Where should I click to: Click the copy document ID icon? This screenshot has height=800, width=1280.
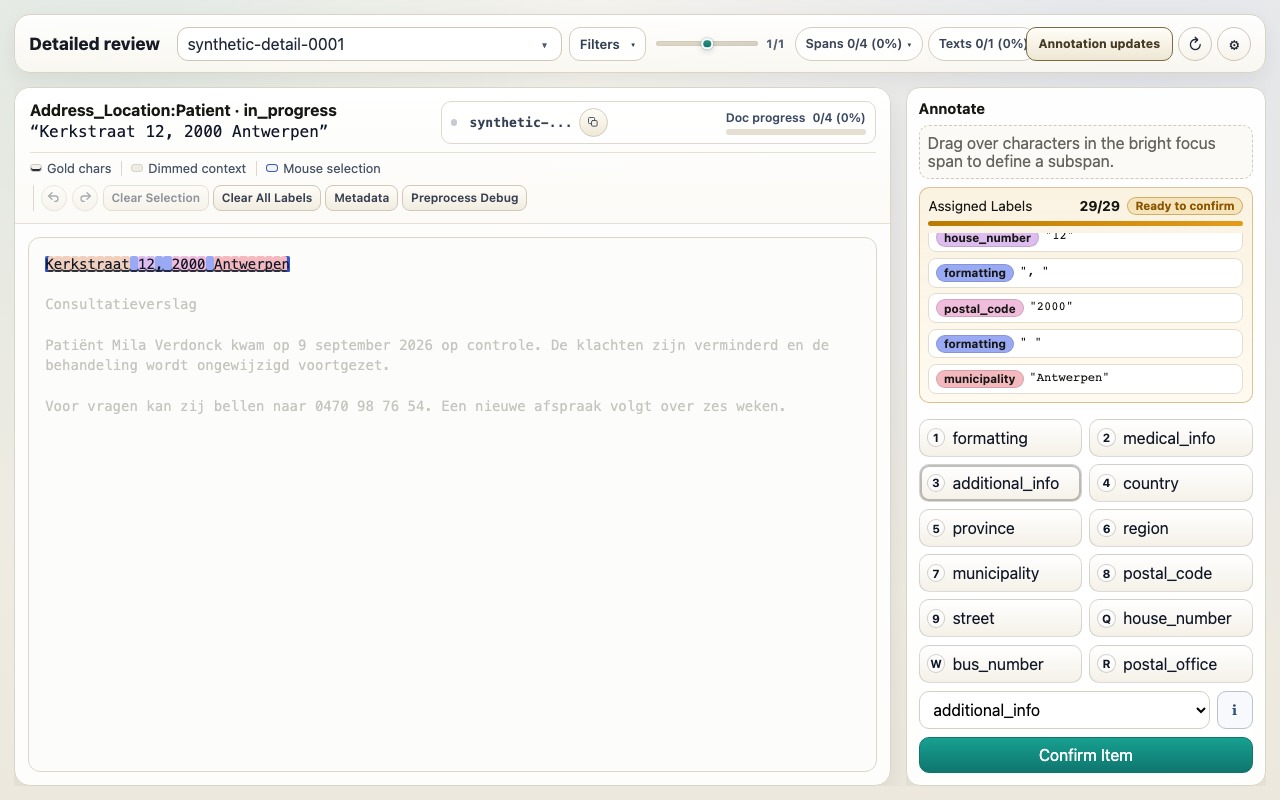[x=593, y=122]
